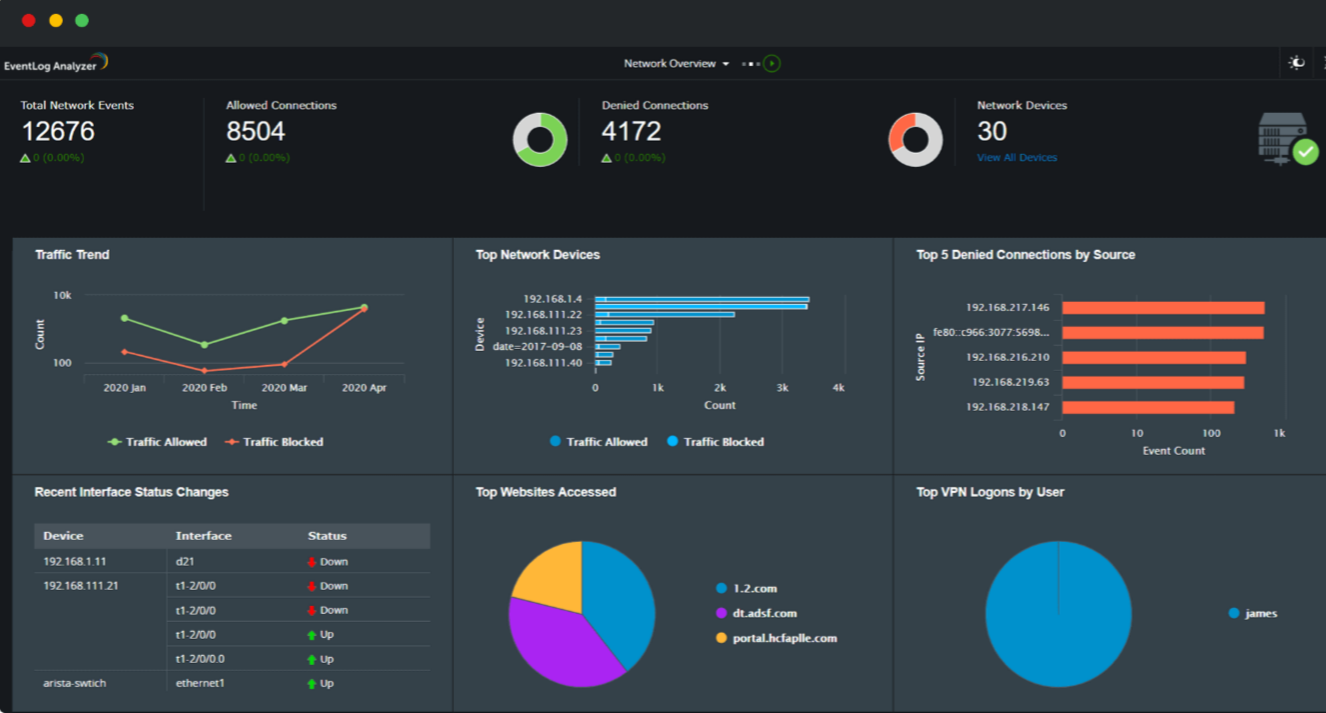Click the d21 interface cell
The height and width of the screenshot is (713, 1326).
tap(184, 562)
